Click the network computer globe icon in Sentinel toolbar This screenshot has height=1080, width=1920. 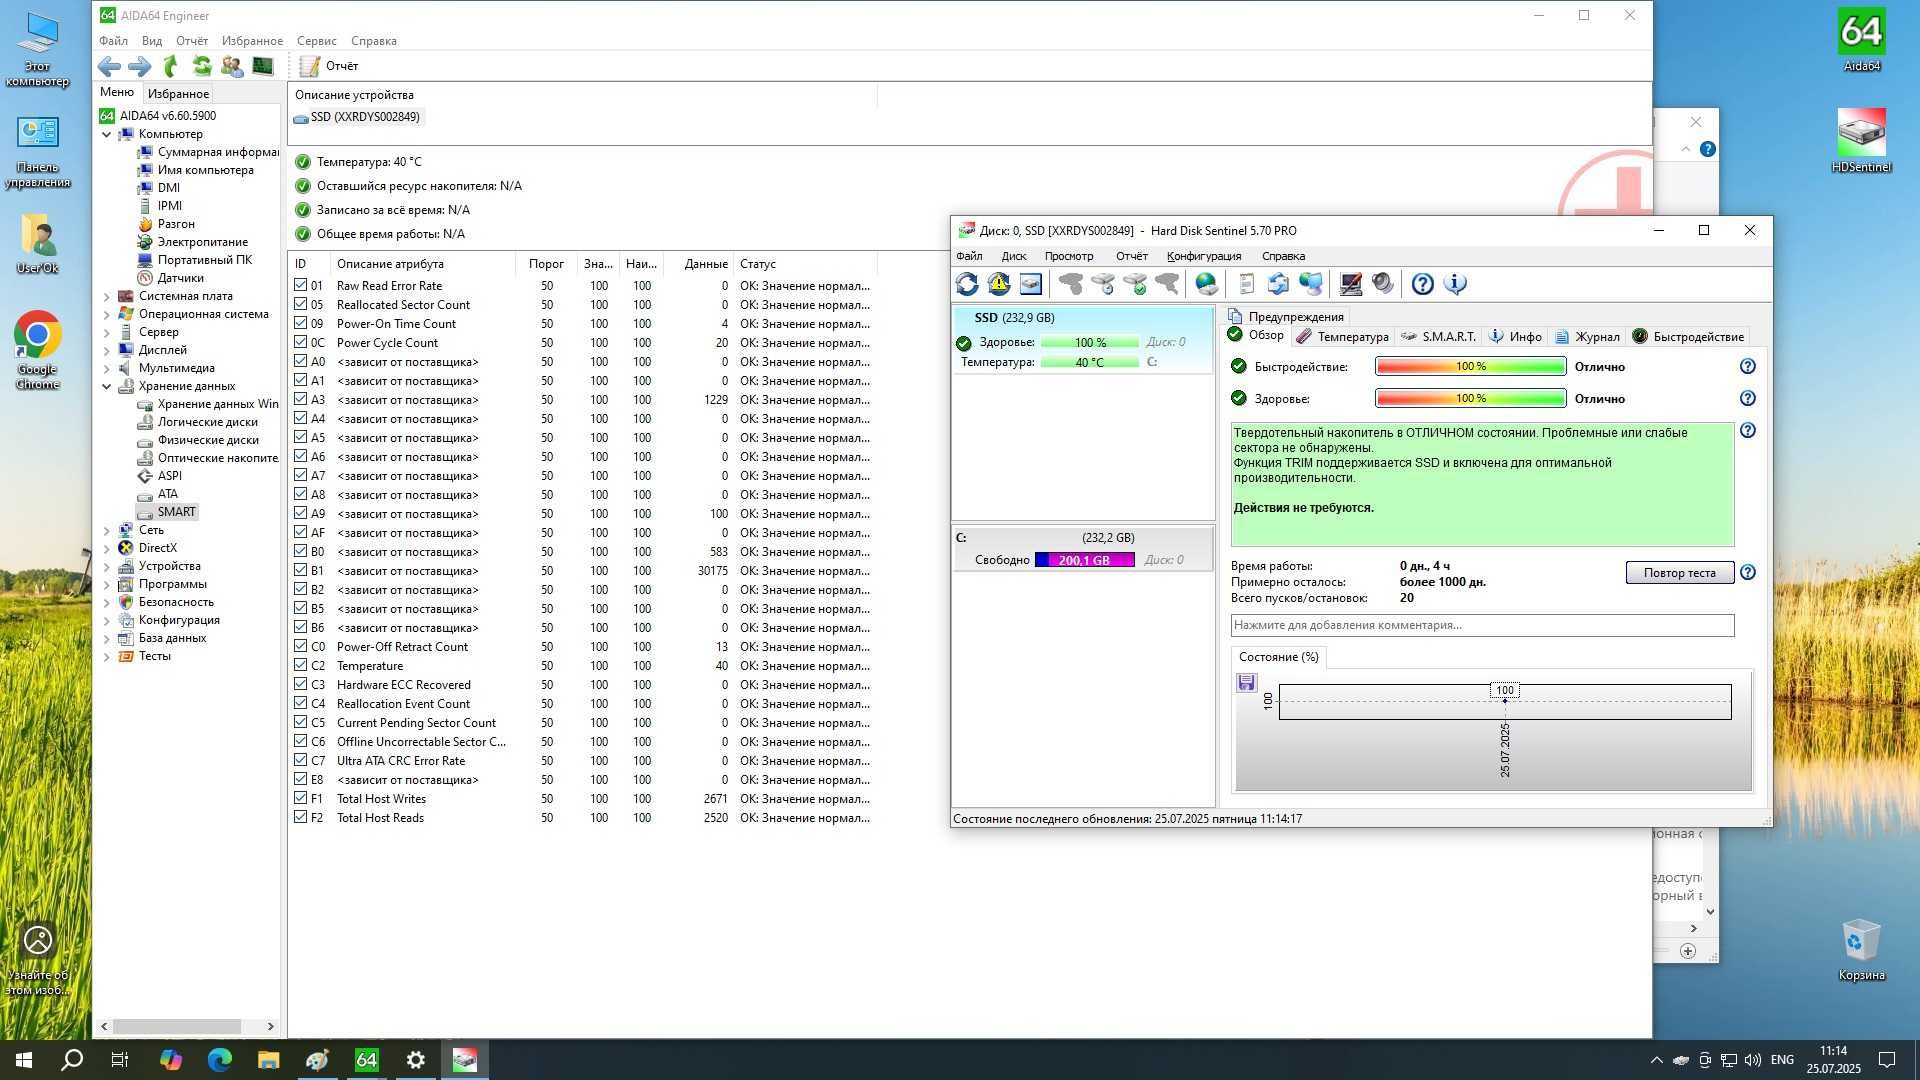tap(1310, 284)
